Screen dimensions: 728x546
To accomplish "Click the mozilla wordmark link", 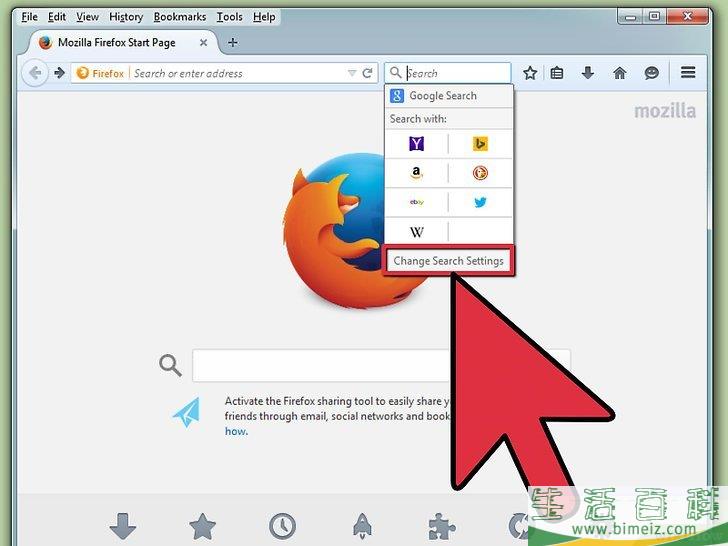I will (x=665, y=111).
